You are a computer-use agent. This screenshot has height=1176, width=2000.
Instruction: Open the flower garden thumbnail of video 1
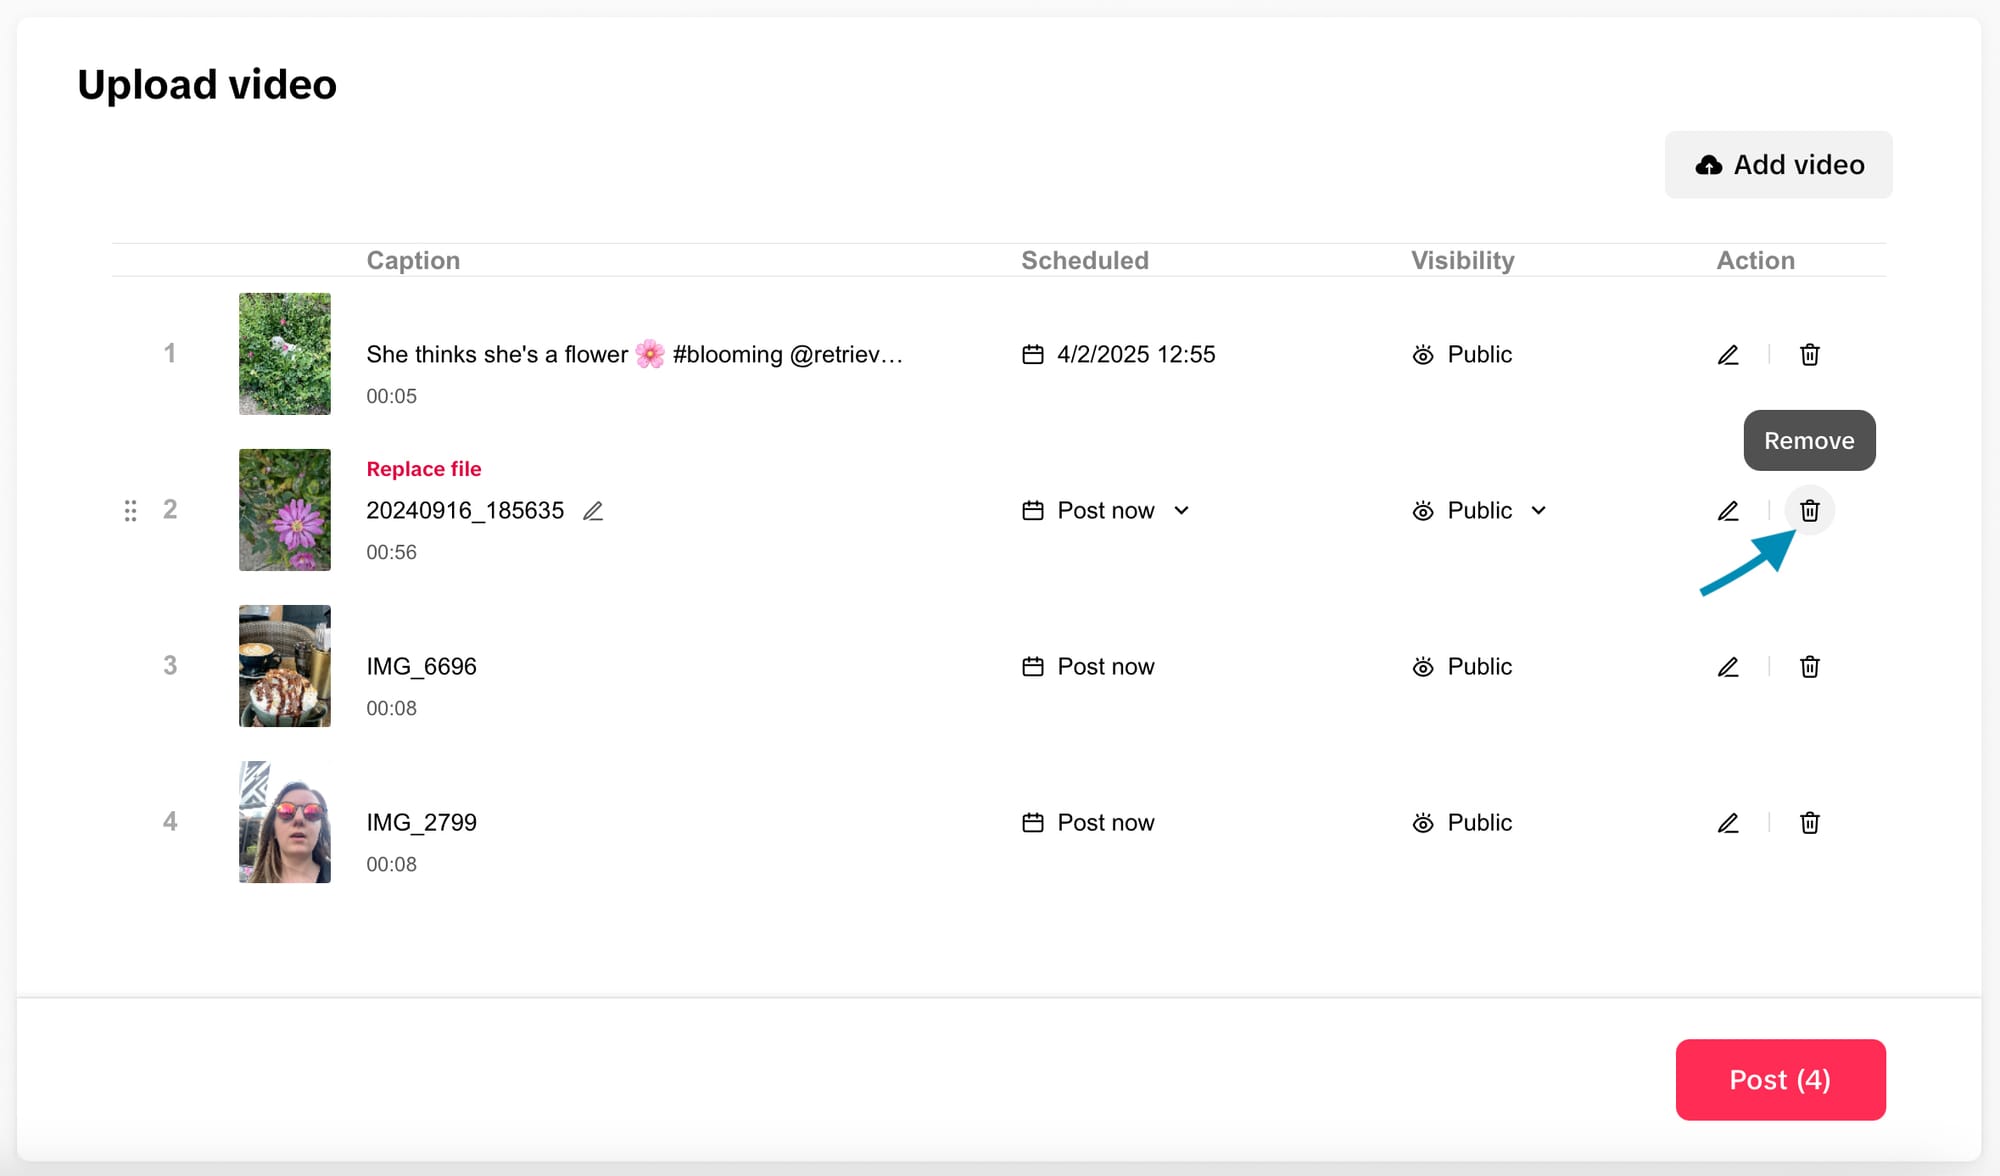click(285, 354)
